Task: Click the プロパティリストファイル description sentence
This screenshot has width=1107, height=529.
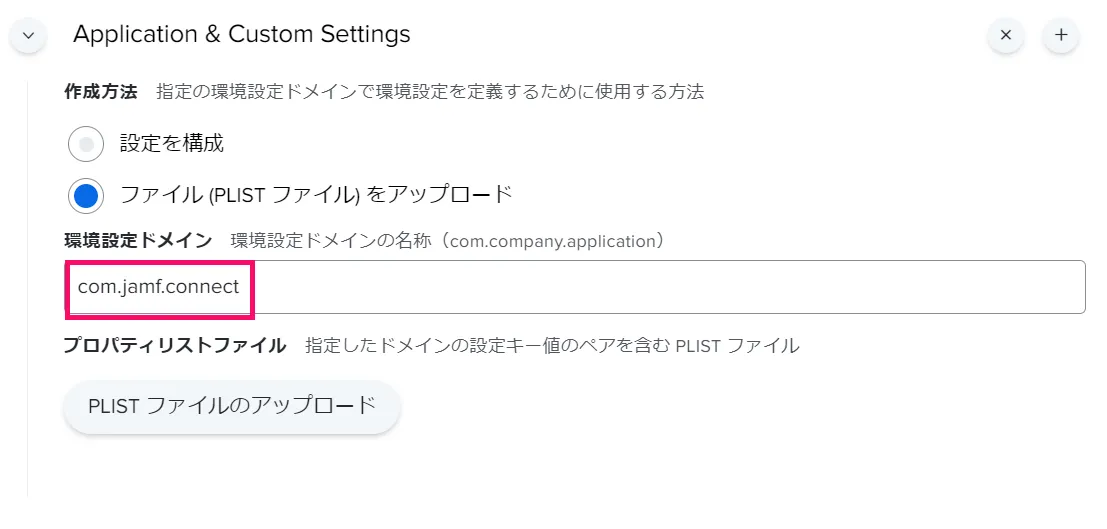Action: tap(552, 346)
